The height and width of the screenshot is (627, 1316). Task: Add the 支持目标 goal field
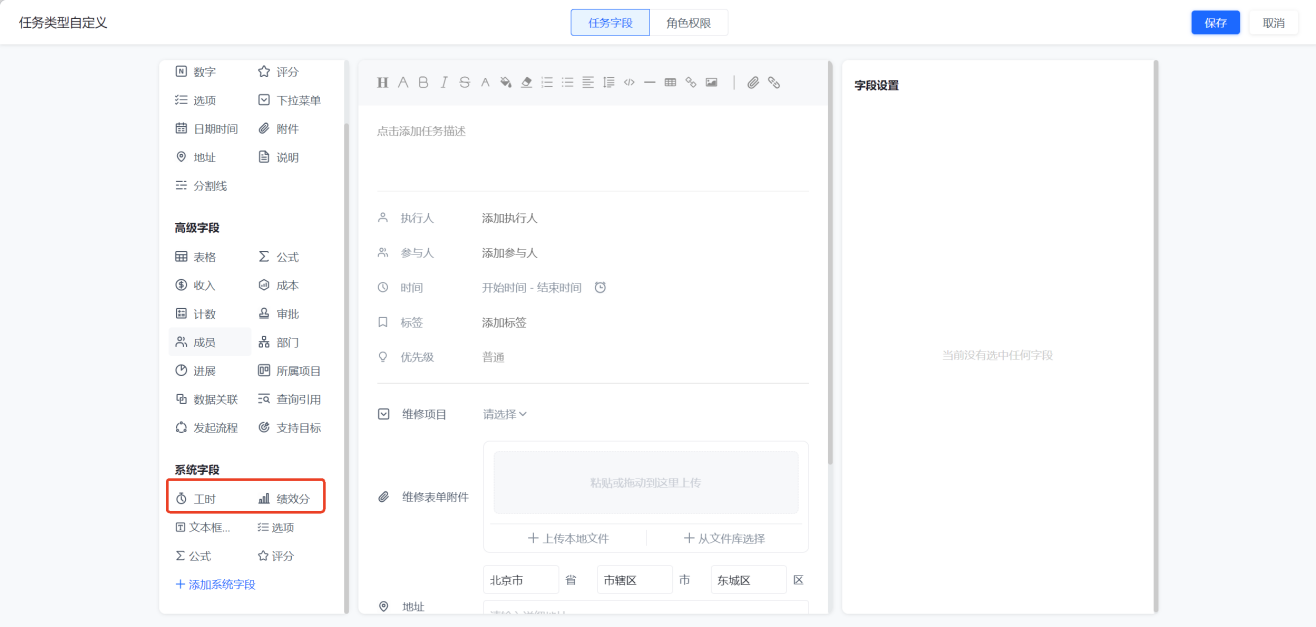coord(291,428)
